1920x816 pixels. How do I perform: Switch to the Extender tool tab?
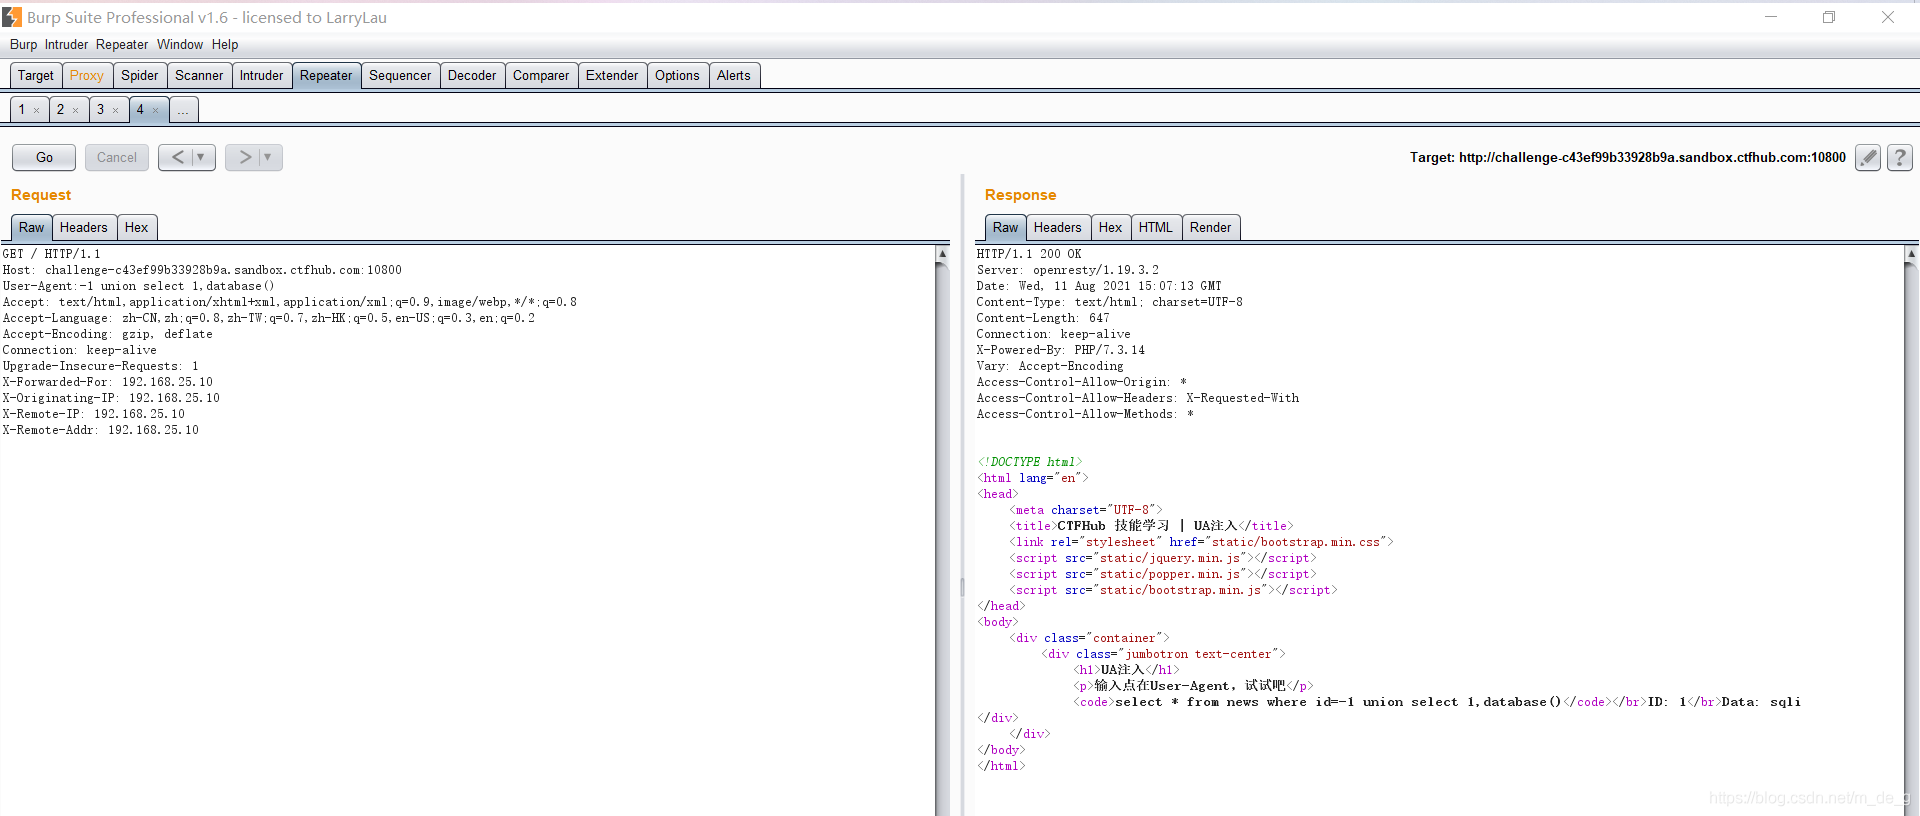pos(612,75)
